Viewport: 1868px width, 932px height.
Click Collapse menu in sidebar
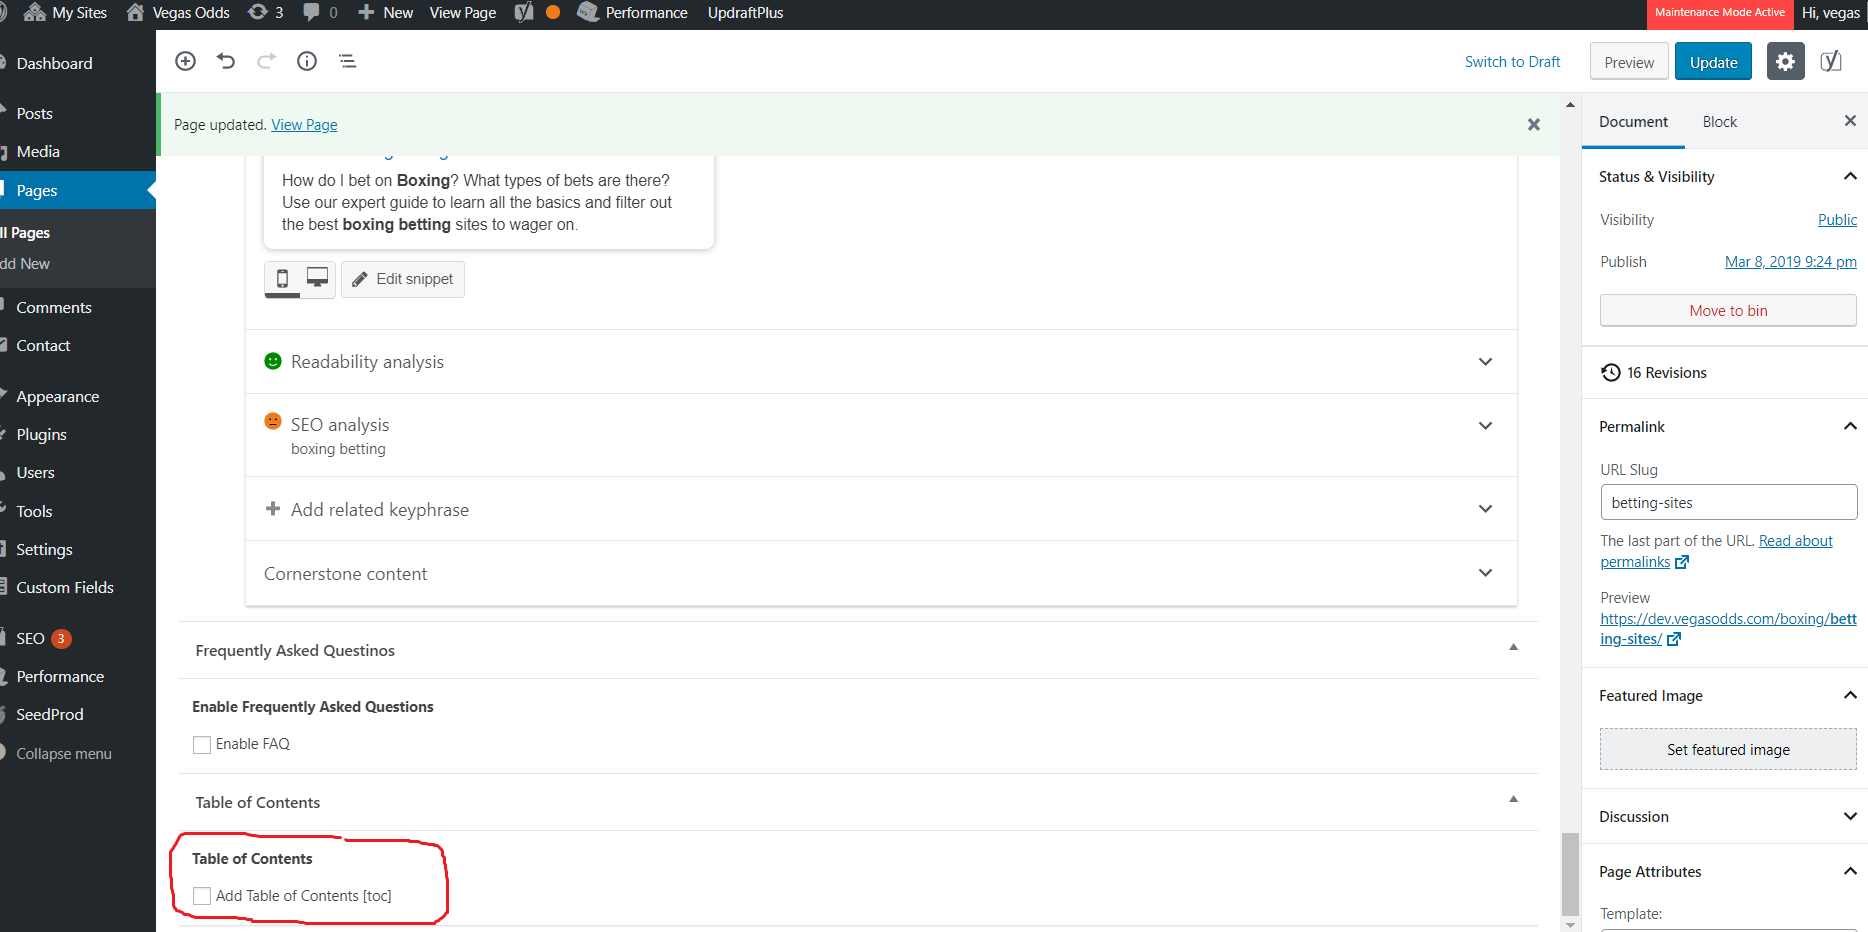pos(63,754)
